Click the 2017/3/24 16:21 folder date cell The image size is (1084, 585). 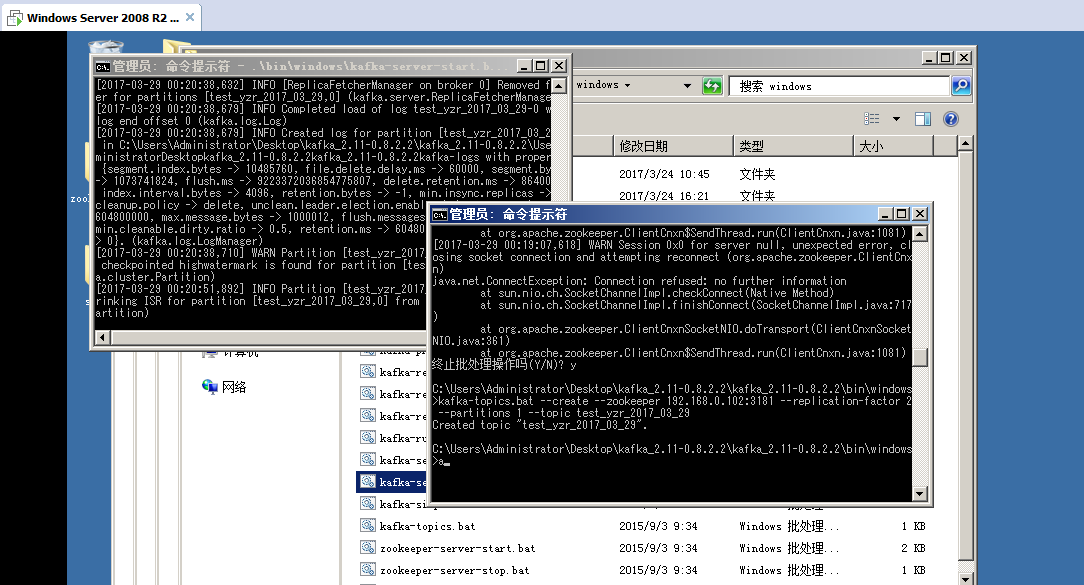pyautogui.click(x=664, y=196)
